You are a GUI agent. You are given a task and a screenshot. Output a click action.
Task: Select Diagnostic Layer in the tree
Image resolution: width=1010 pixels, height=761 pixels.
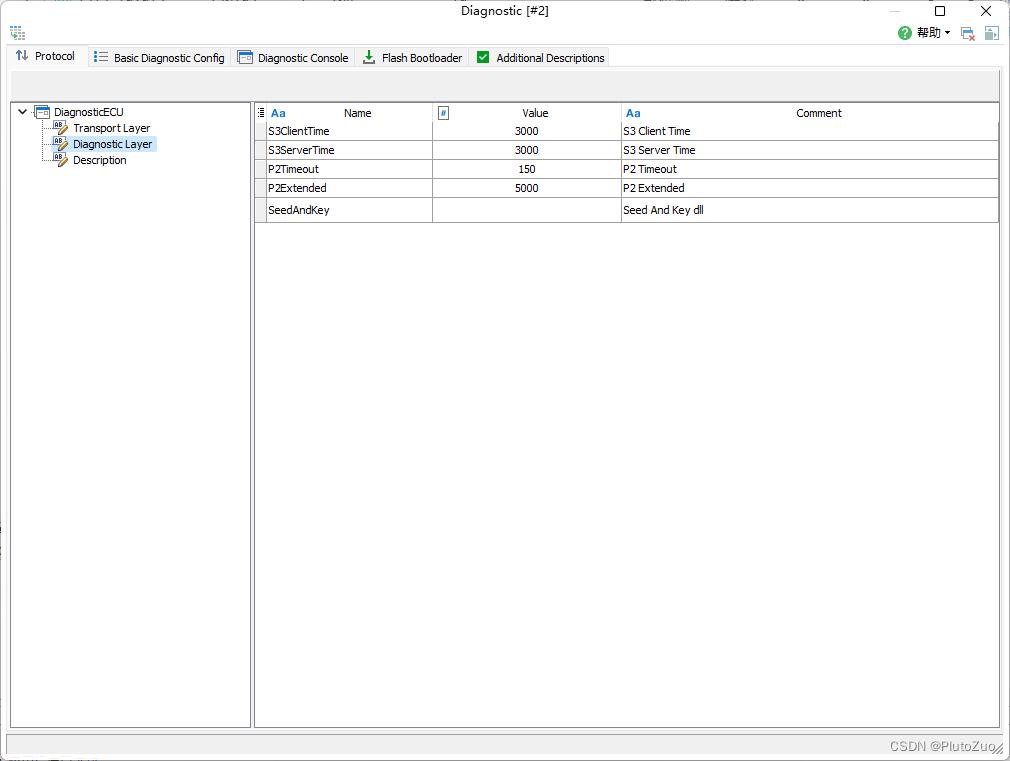(113, 144)
